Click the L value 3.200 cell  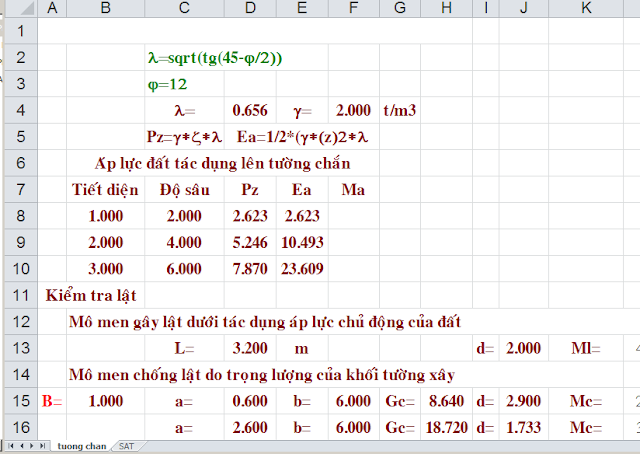pyautogui.click(x=250, y=348)
